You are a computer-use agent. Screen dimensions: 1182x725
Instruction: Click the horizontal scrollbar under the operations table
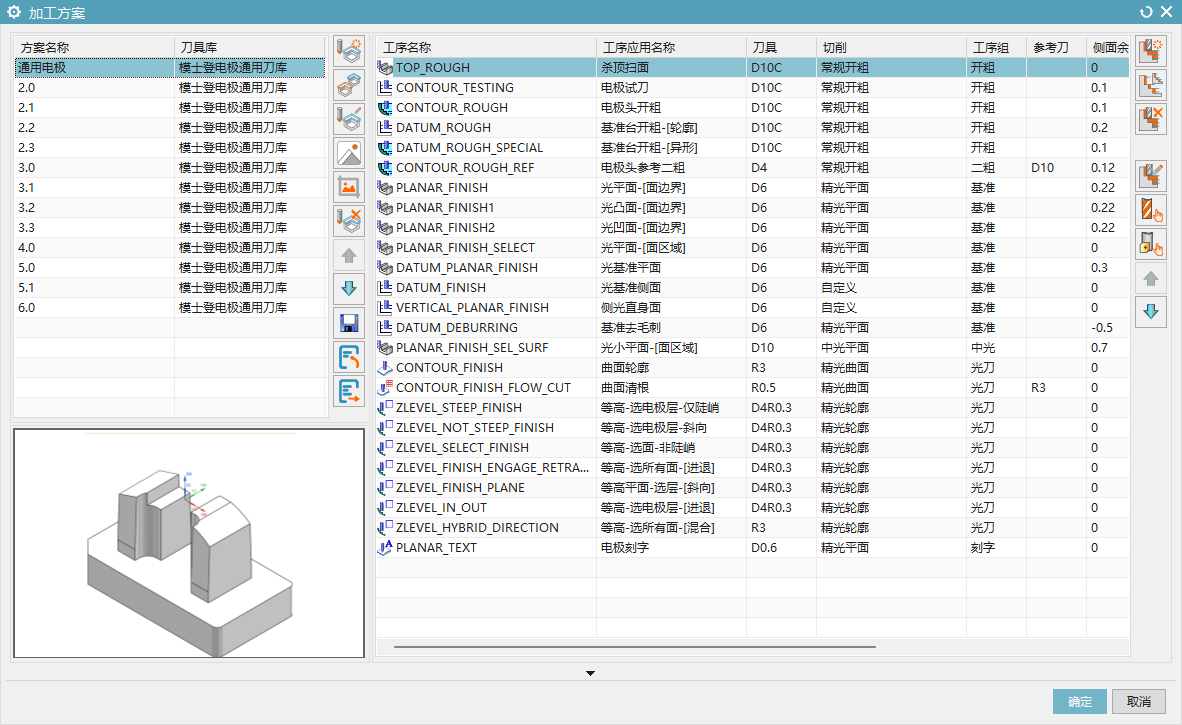(x=634, y=647)
